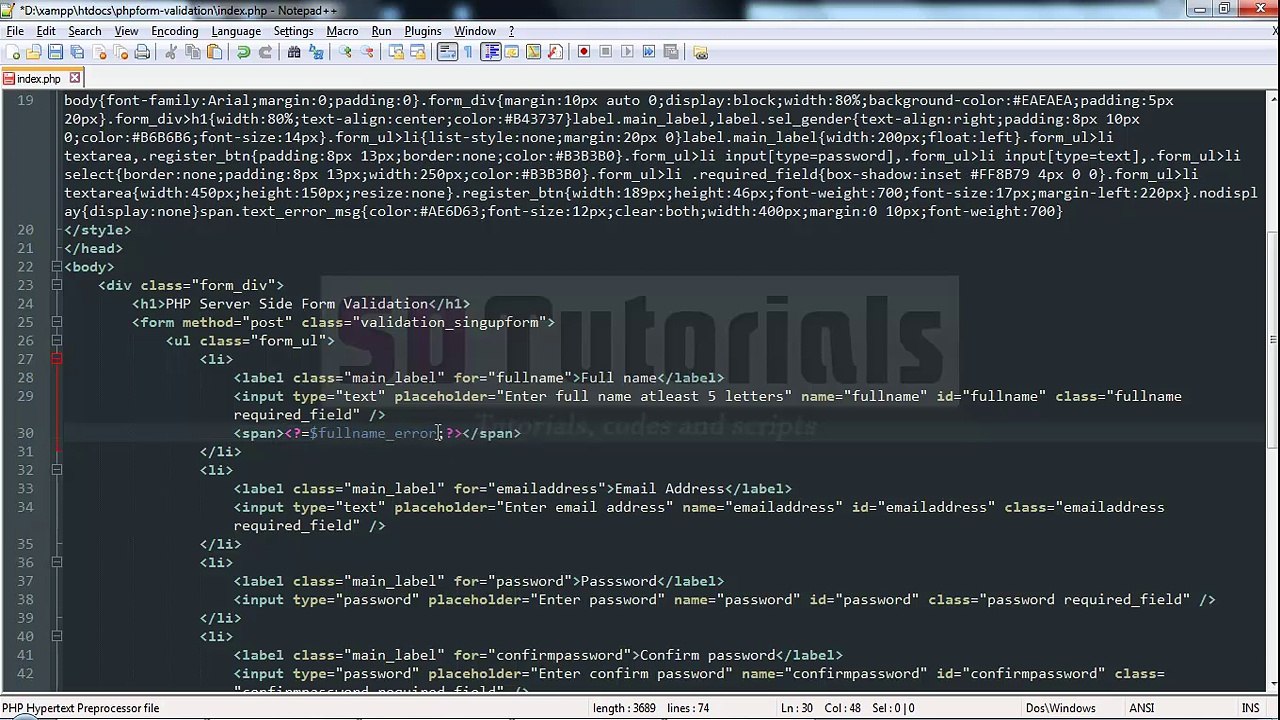Zoom in using magnifier plus icon
Image resolution: width=1280 pixels, height=720 pixels.
(x=345, y=52)
